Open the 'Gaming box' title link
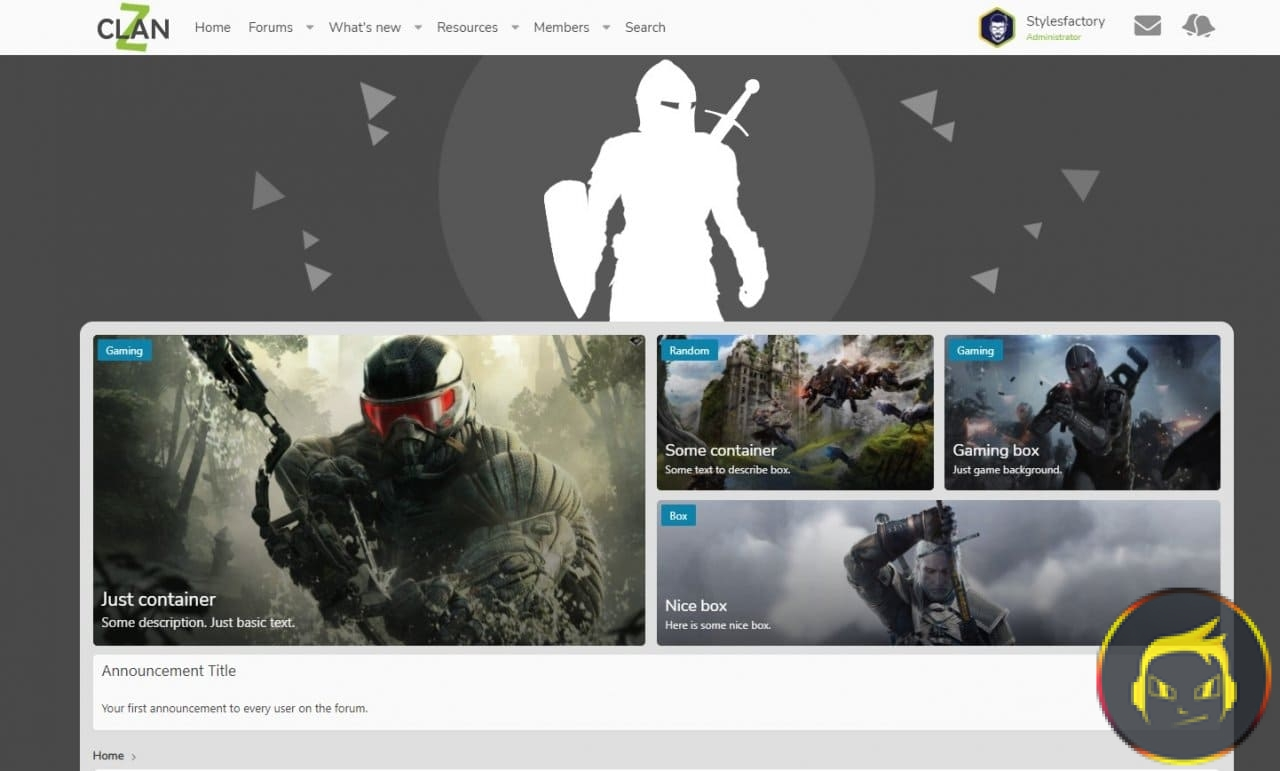This screenshot has width=1280, height=771. click(996, 450)
